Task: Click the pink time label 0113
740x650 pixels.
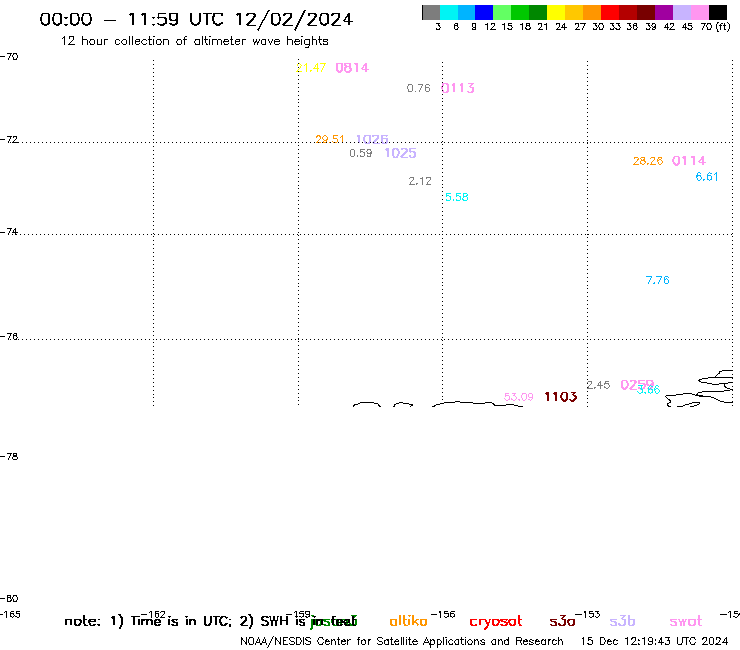Action: [458, 88]
